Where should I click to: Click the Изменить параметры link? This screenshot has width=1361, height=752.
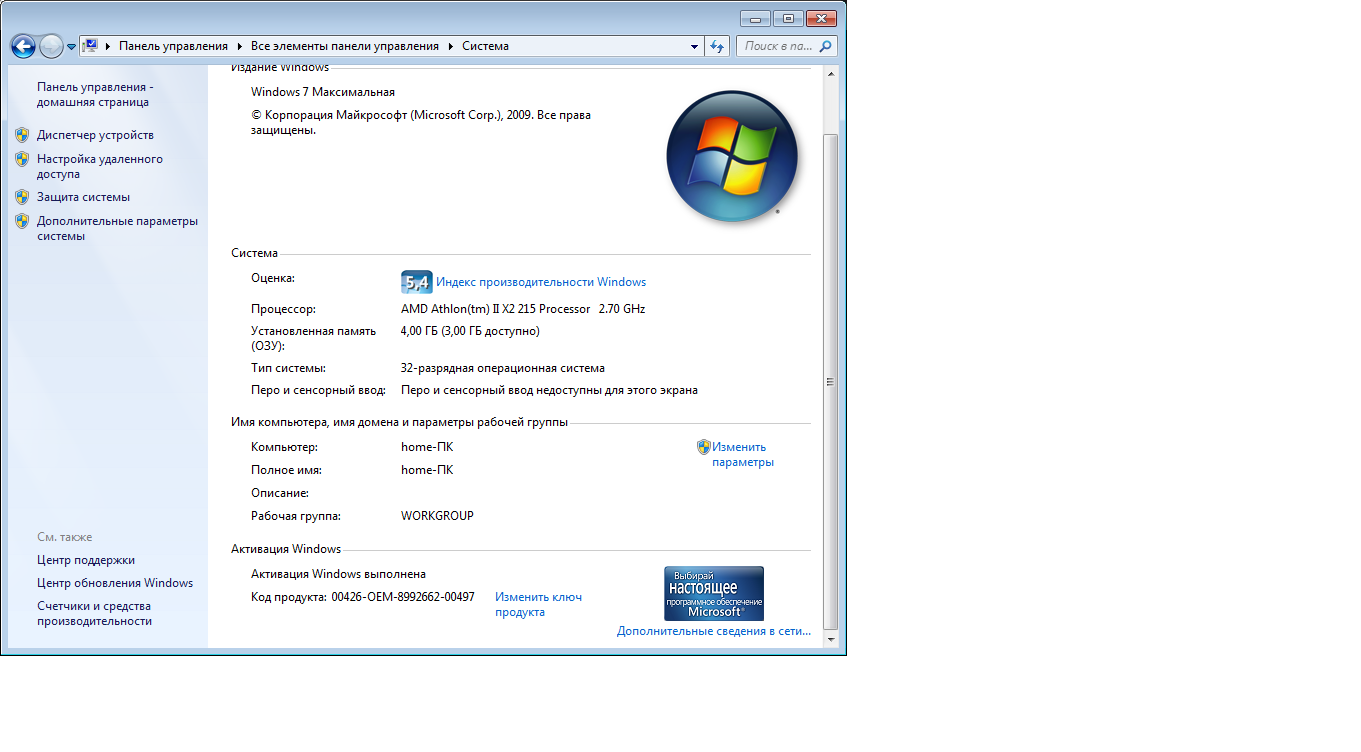coord(743,455)
